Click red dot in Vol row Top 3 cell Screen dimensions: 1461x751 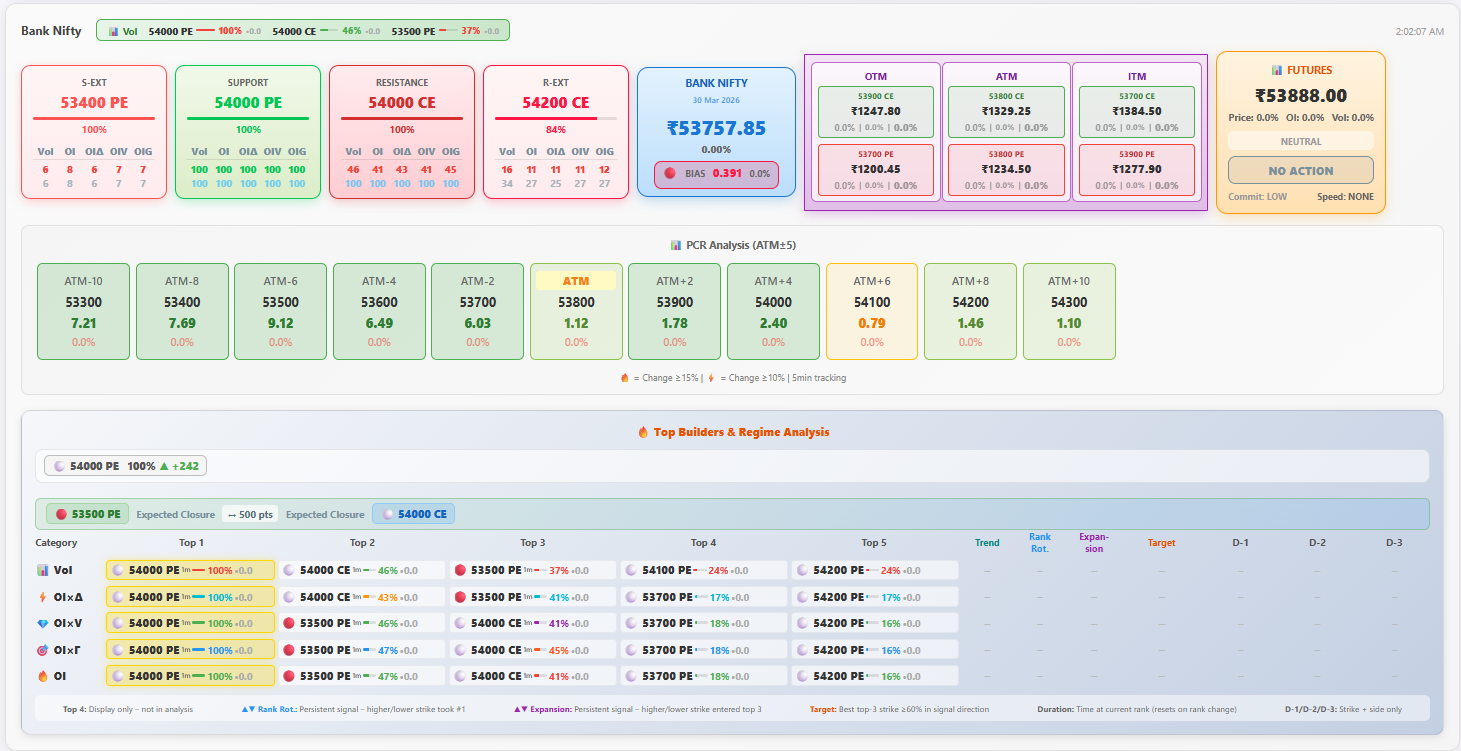coord(461,570)
